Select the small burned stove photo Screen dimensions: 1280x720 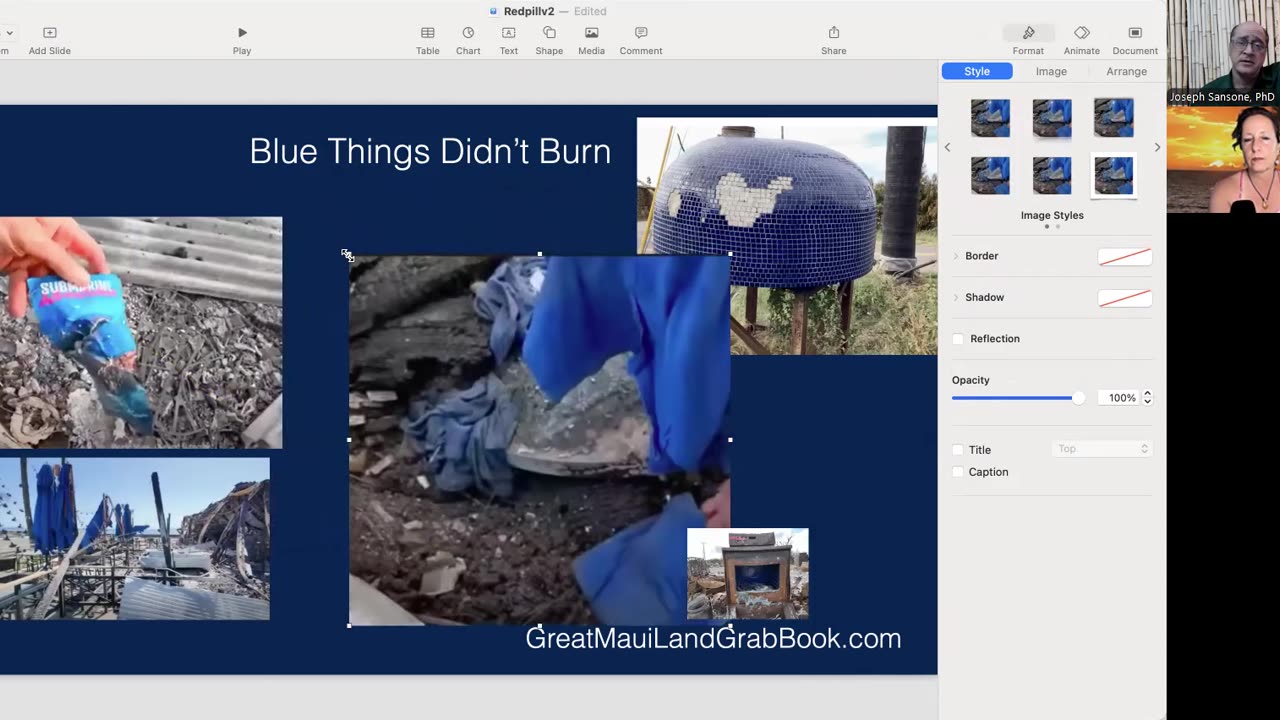748,574
